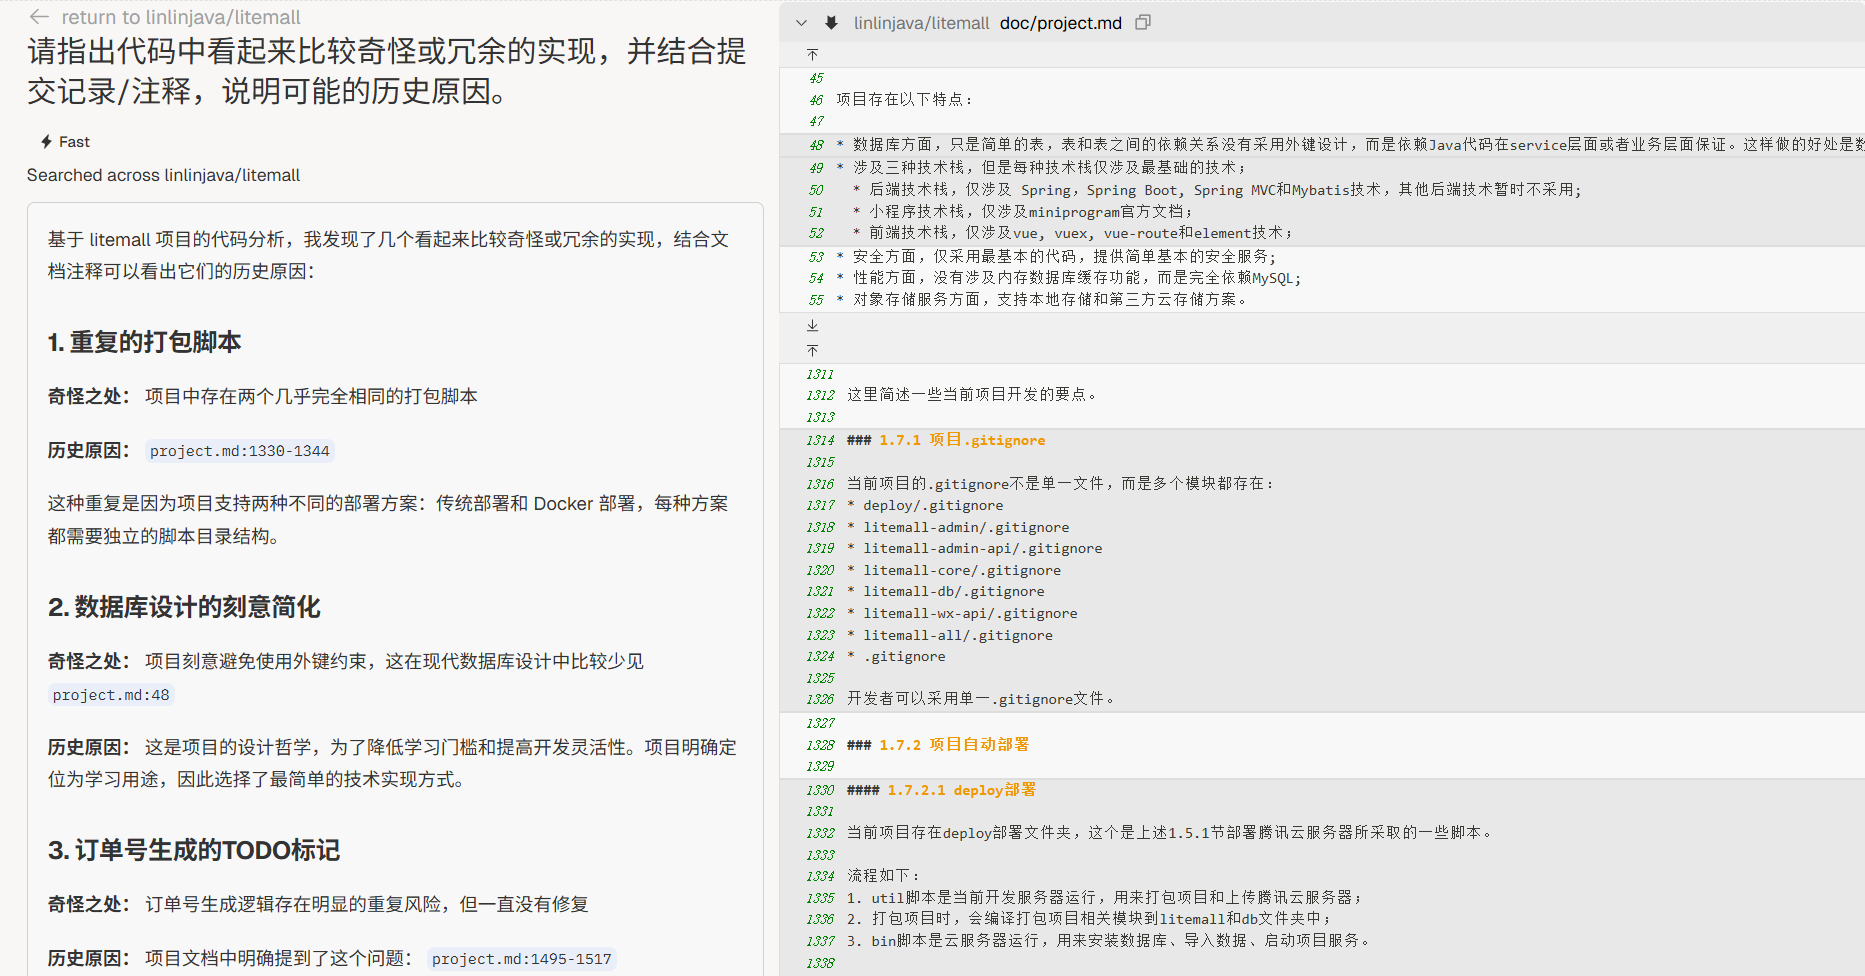Image resolution: width=1865 pixels, height=976 pixels.
Task: Expand lines above line 45
Action: [812, 54]
